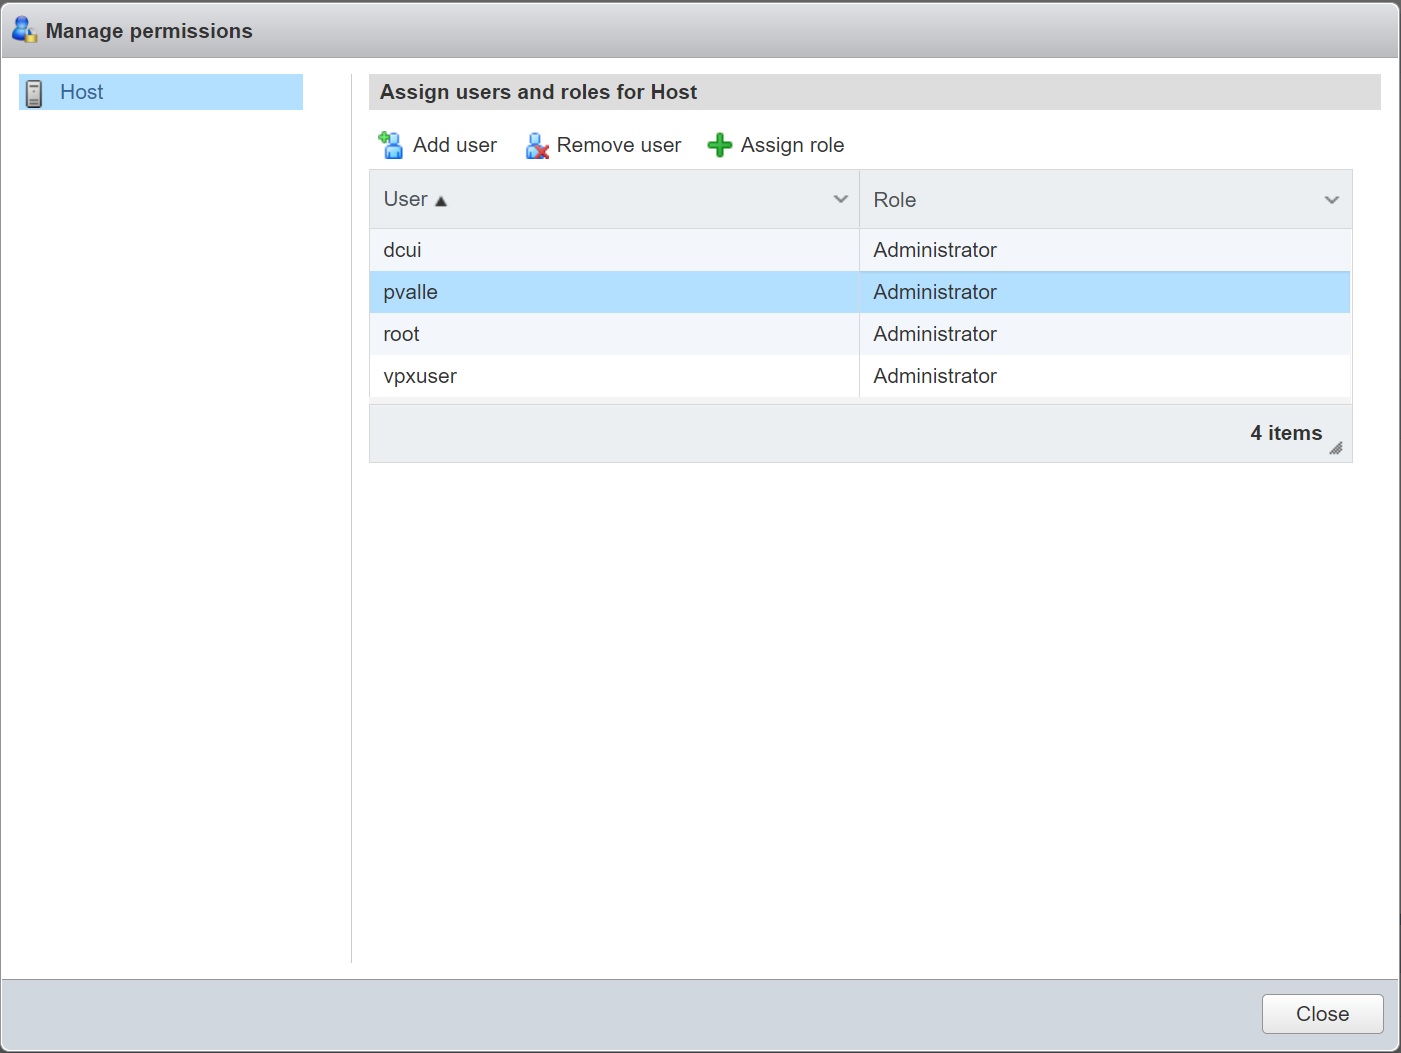Click the Add user label

pyautogui.click(x=454, y=145)
